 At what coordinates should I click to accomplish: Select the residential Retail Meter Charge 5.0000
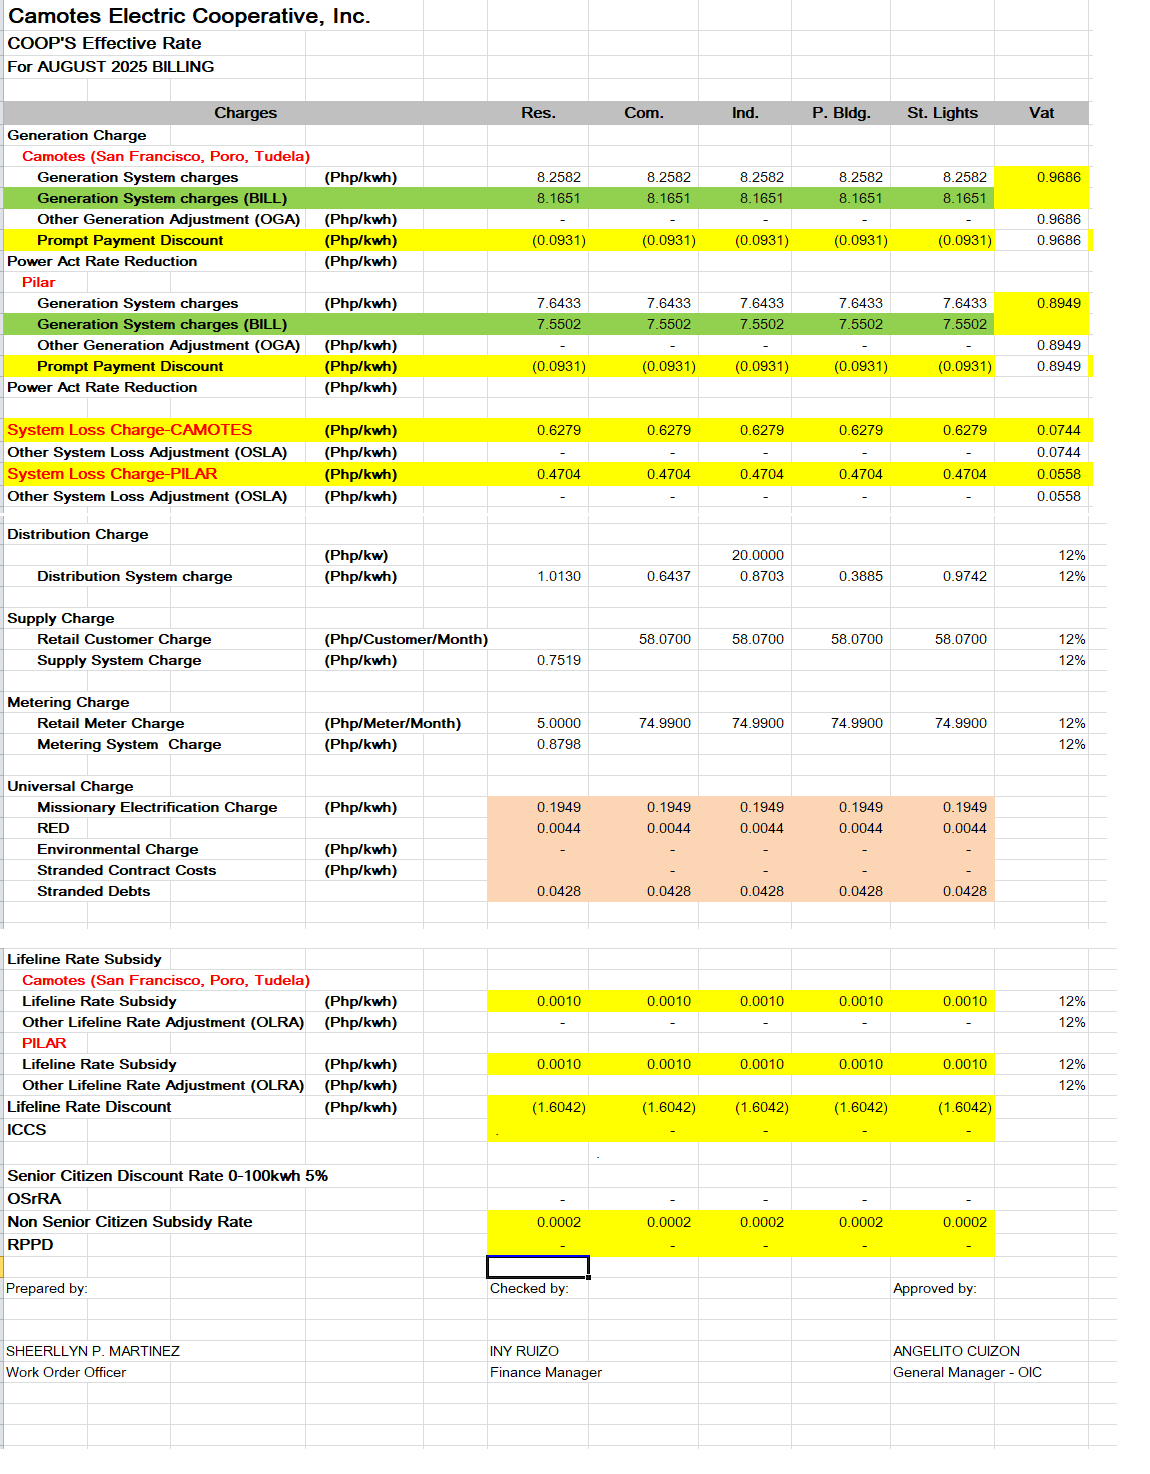tap(558, 723)
